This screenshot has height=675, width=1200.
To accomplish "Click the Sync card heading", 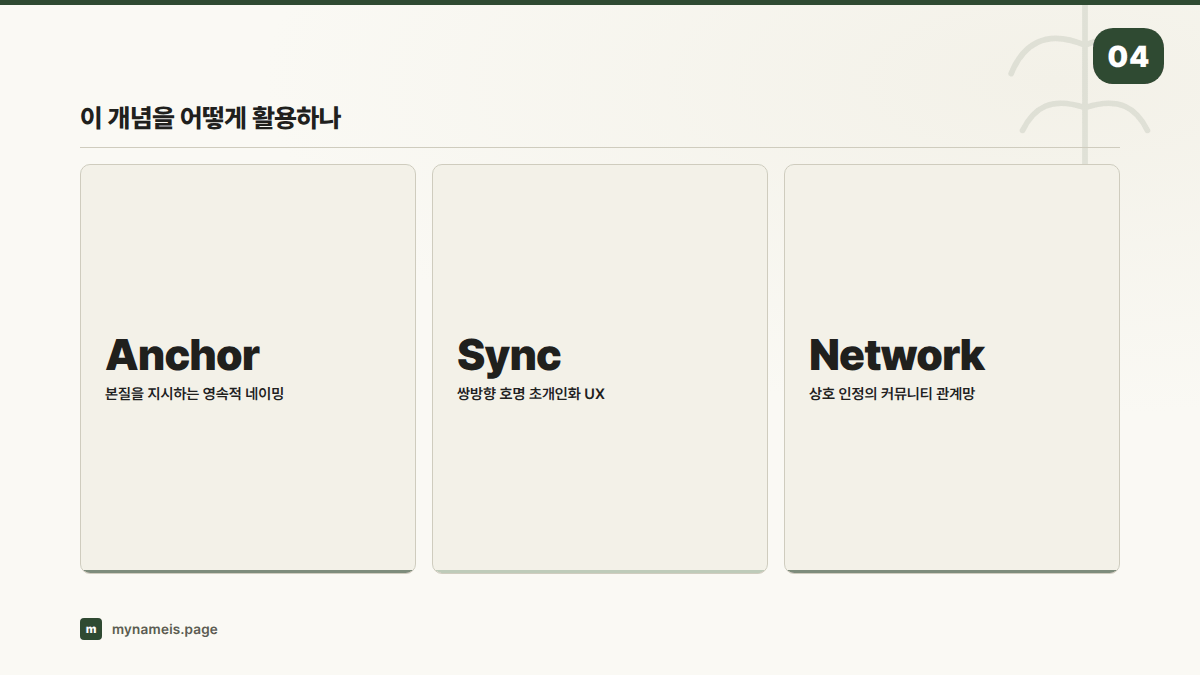I will [509, 355].
